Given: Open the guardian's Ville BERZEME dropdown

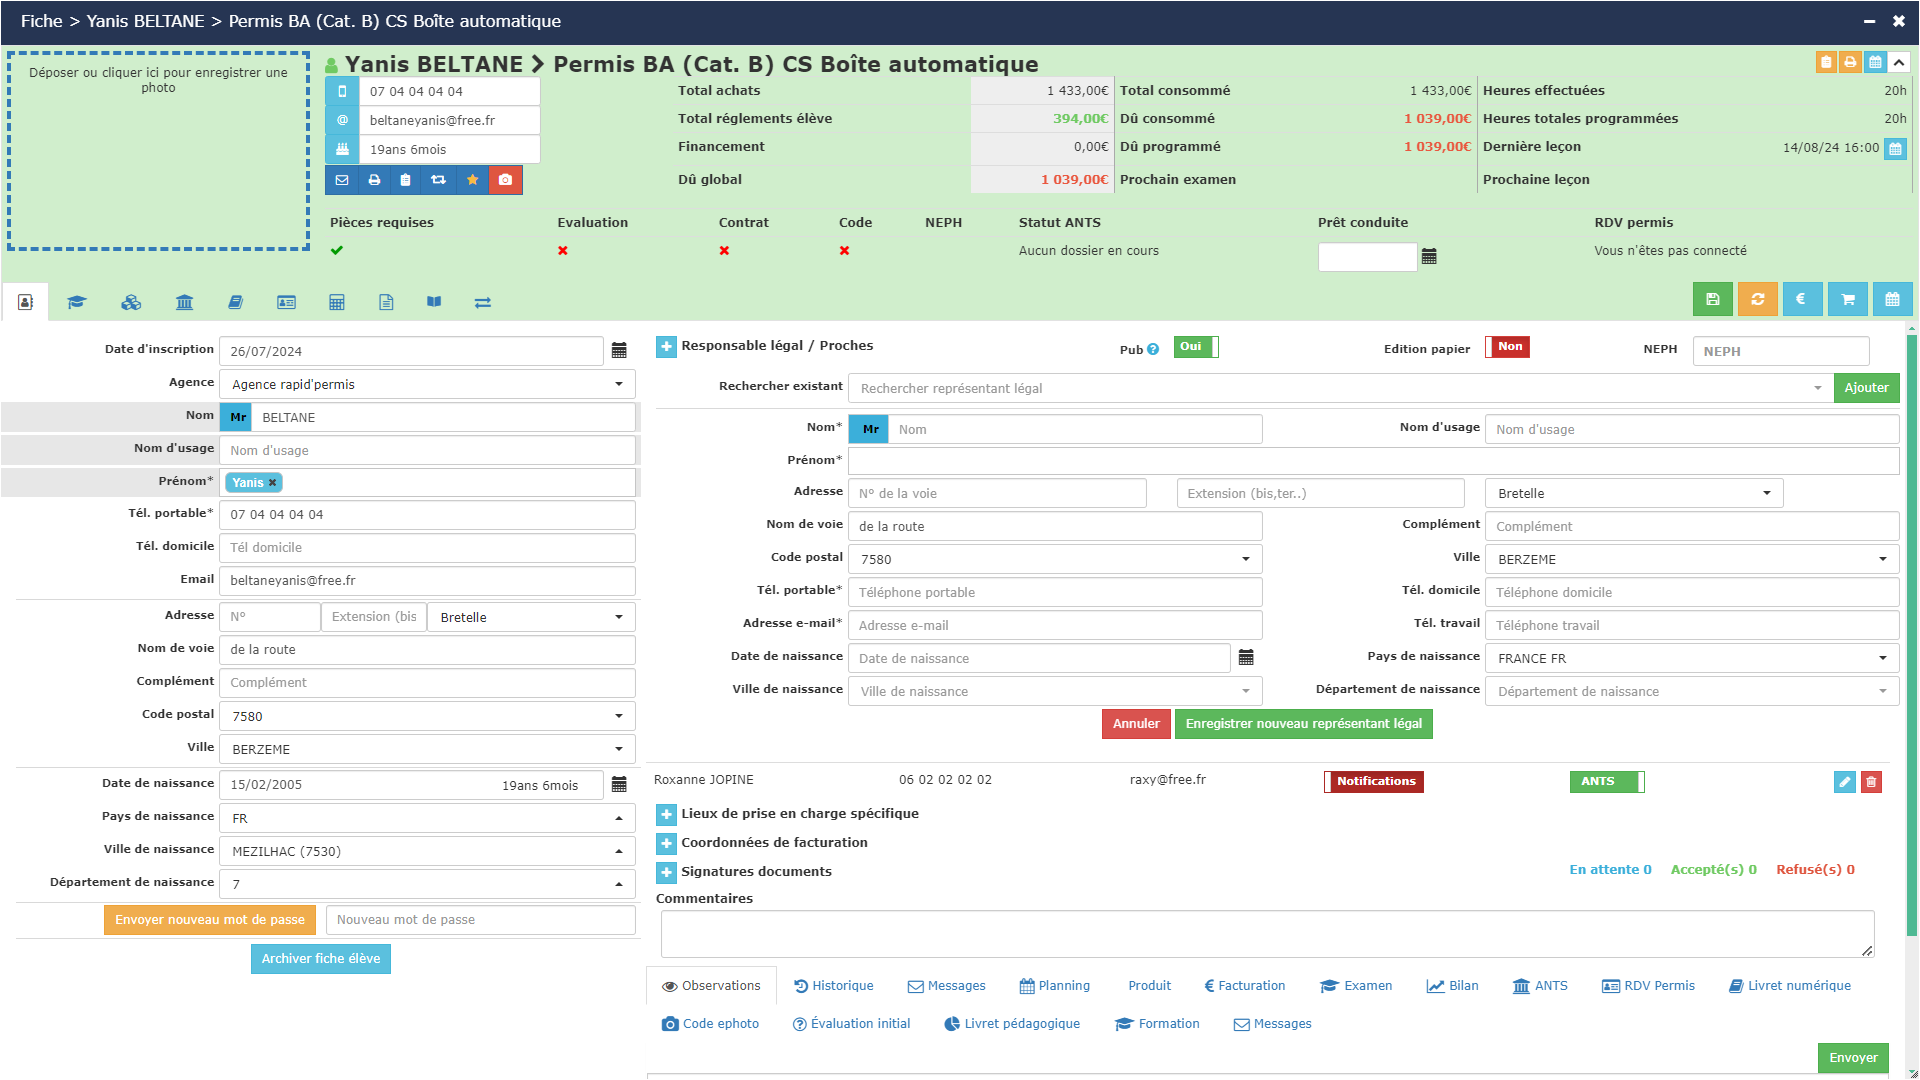Looking at the screenshot, I should click(x=1691, y=559).
